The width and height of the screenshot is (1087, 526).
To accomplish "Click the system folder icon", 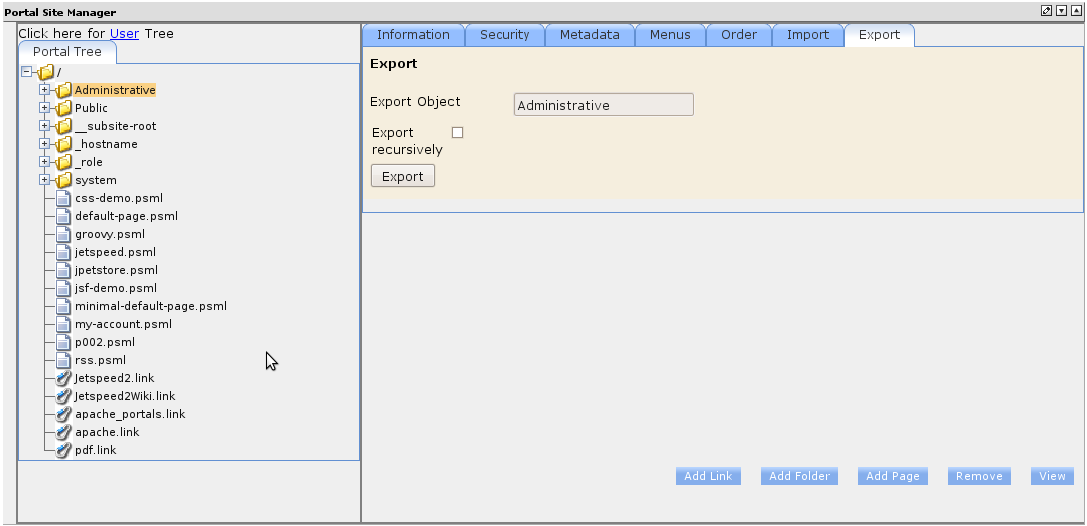I will 64,180.
